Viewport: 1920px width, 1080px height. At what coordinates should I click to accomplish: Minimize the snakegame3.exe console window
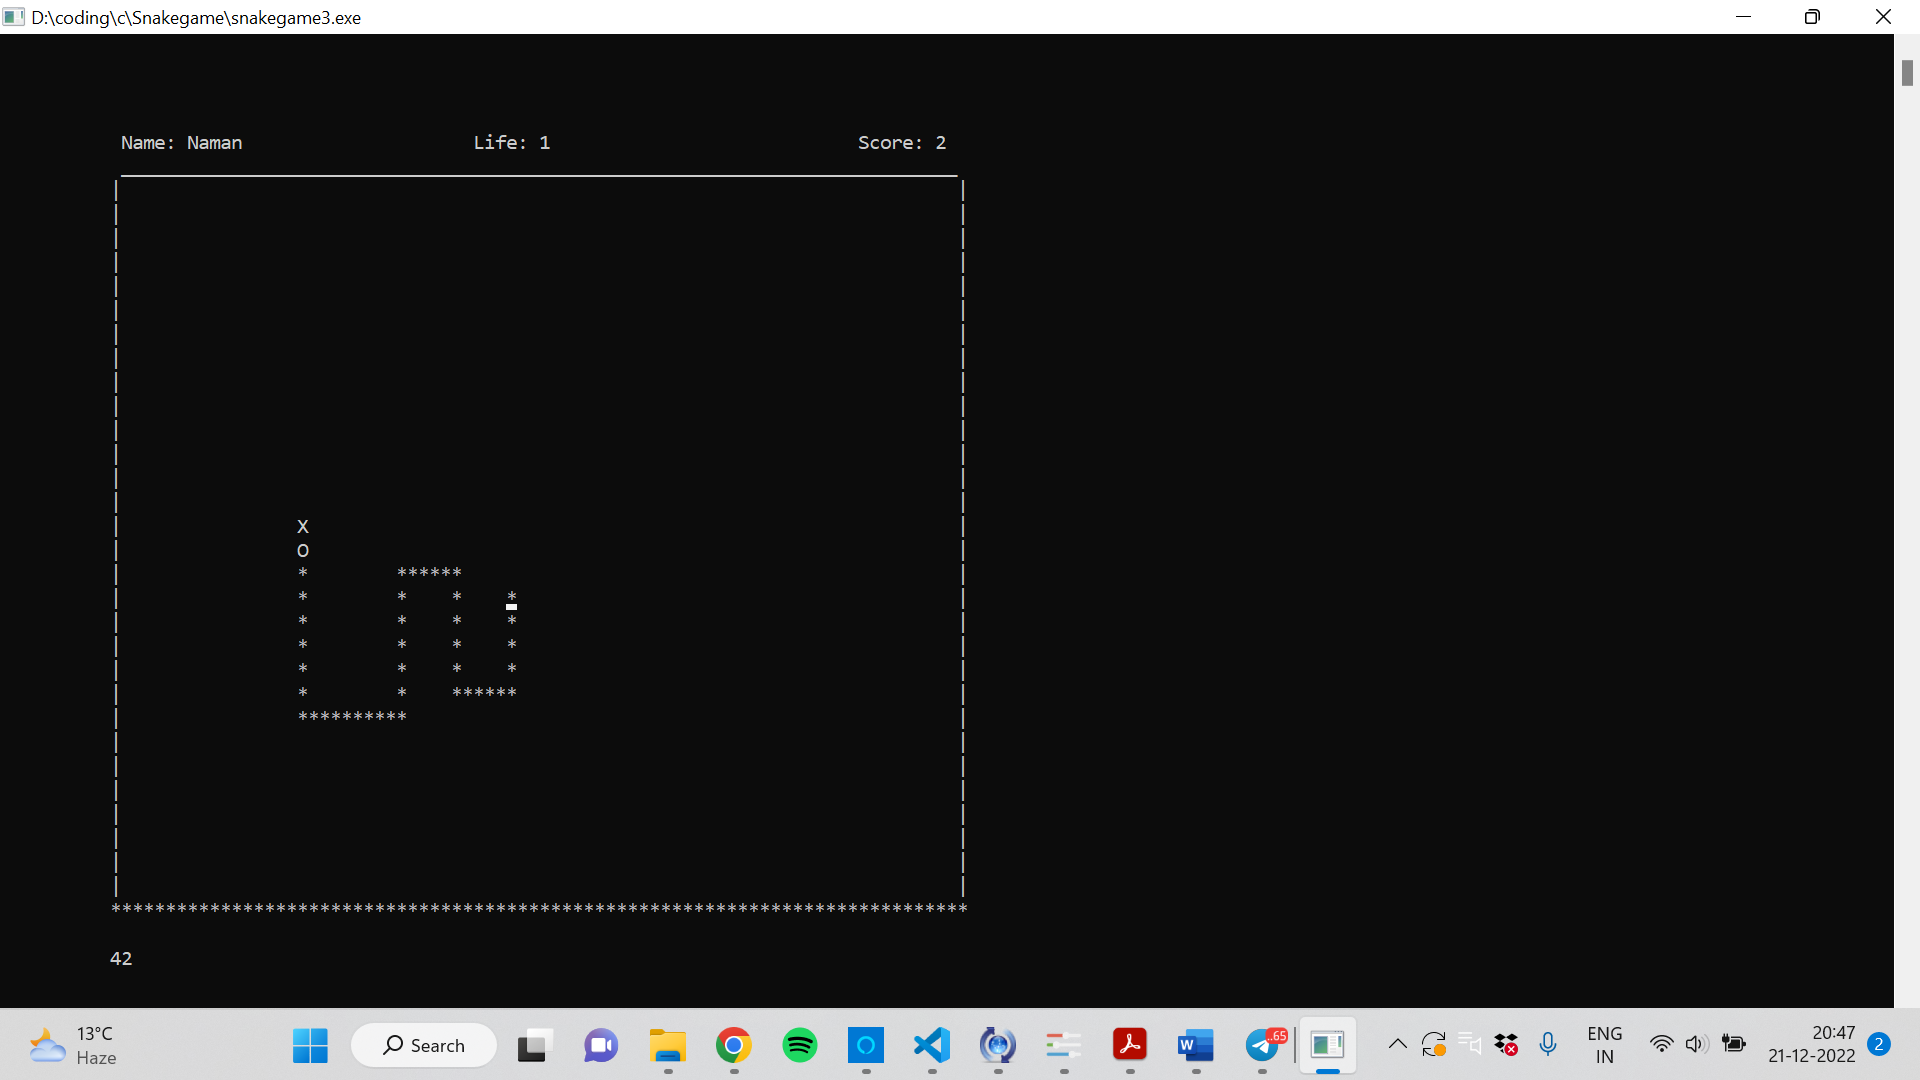coord(1744,17)
